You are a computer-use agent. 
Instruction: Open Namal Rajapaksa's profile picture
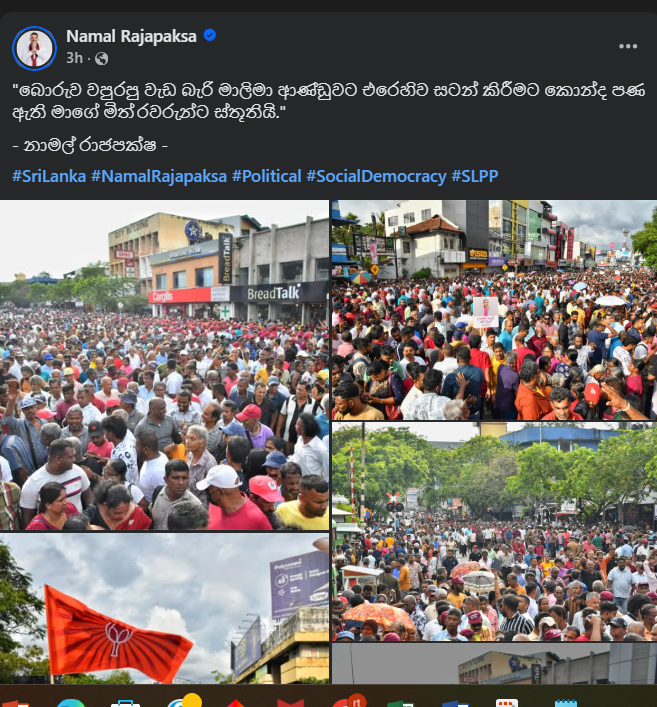point(34,48)
